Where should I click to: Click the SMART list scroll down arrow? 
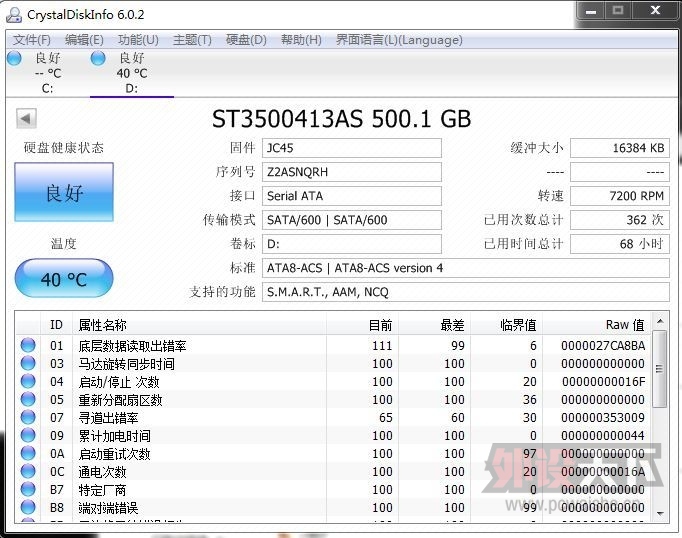660,514
